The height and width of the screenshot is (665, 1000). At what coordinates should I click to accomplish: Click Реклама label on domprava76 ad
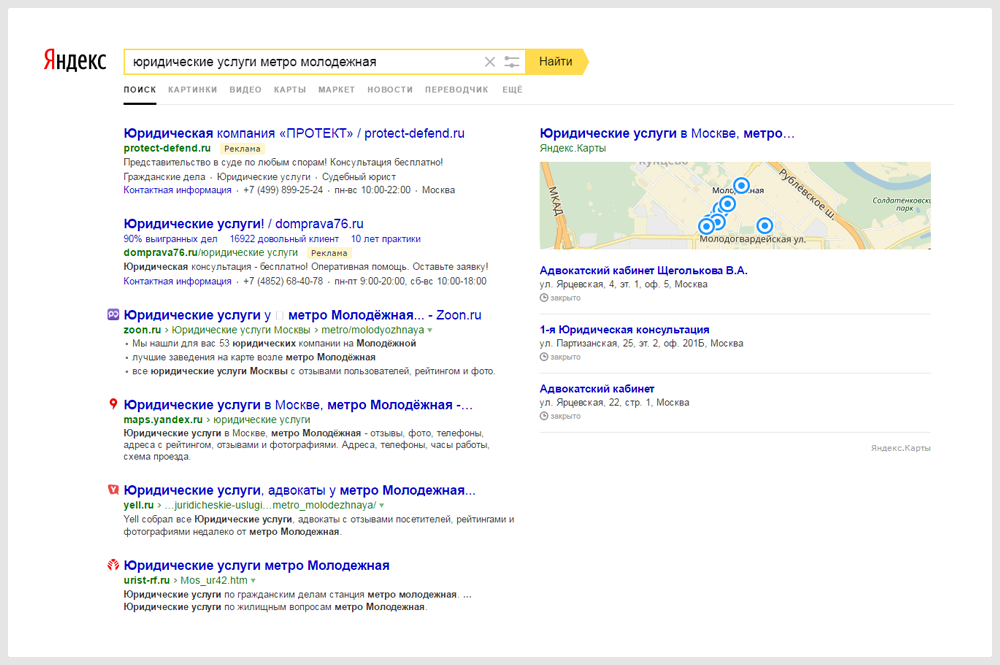(330, 253)
